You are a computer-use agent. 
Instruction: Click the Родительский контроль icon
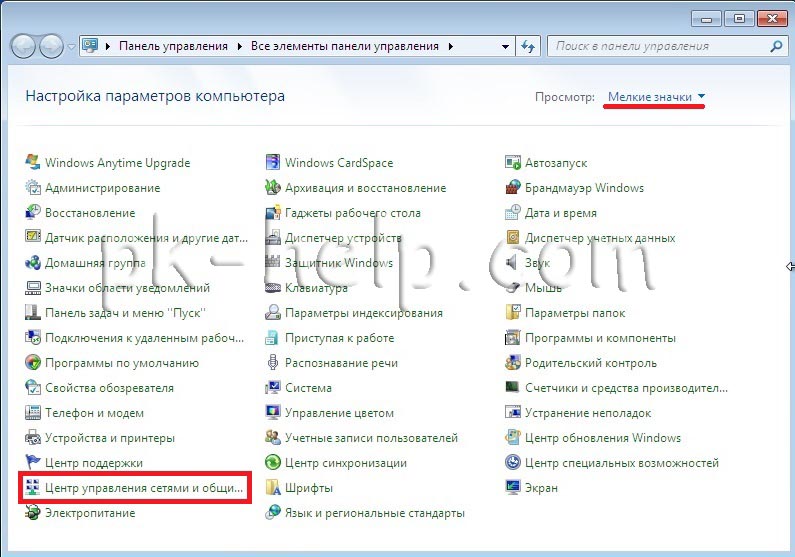(513, 363)
